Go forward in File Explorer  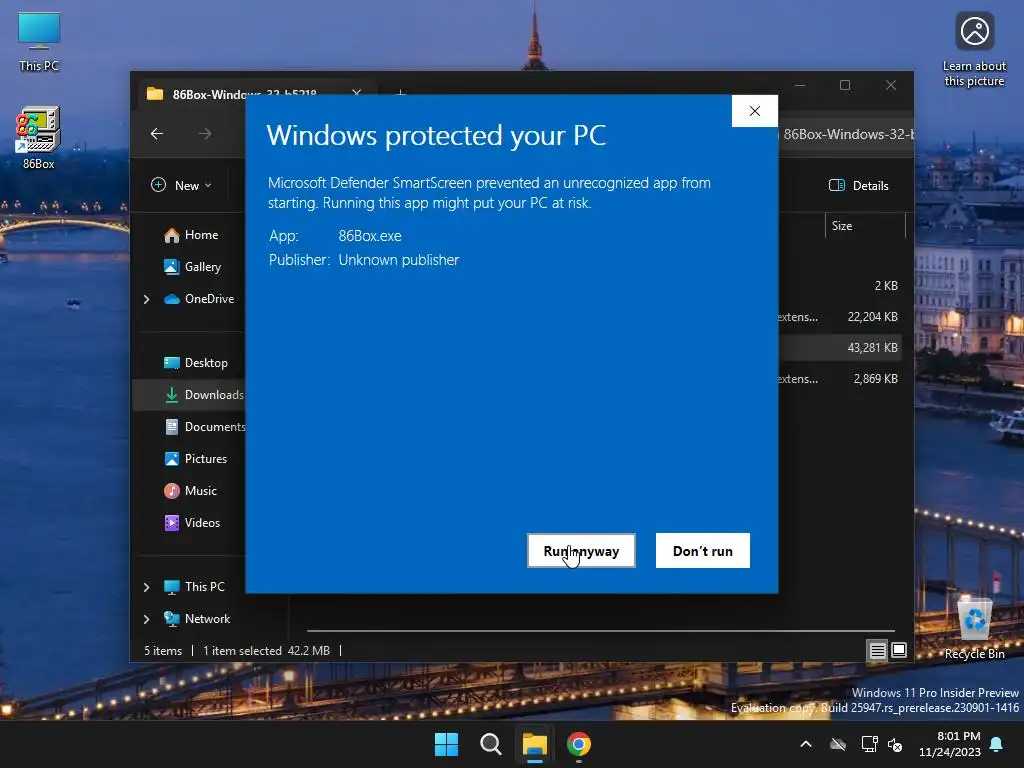click(x=205, y=134)
